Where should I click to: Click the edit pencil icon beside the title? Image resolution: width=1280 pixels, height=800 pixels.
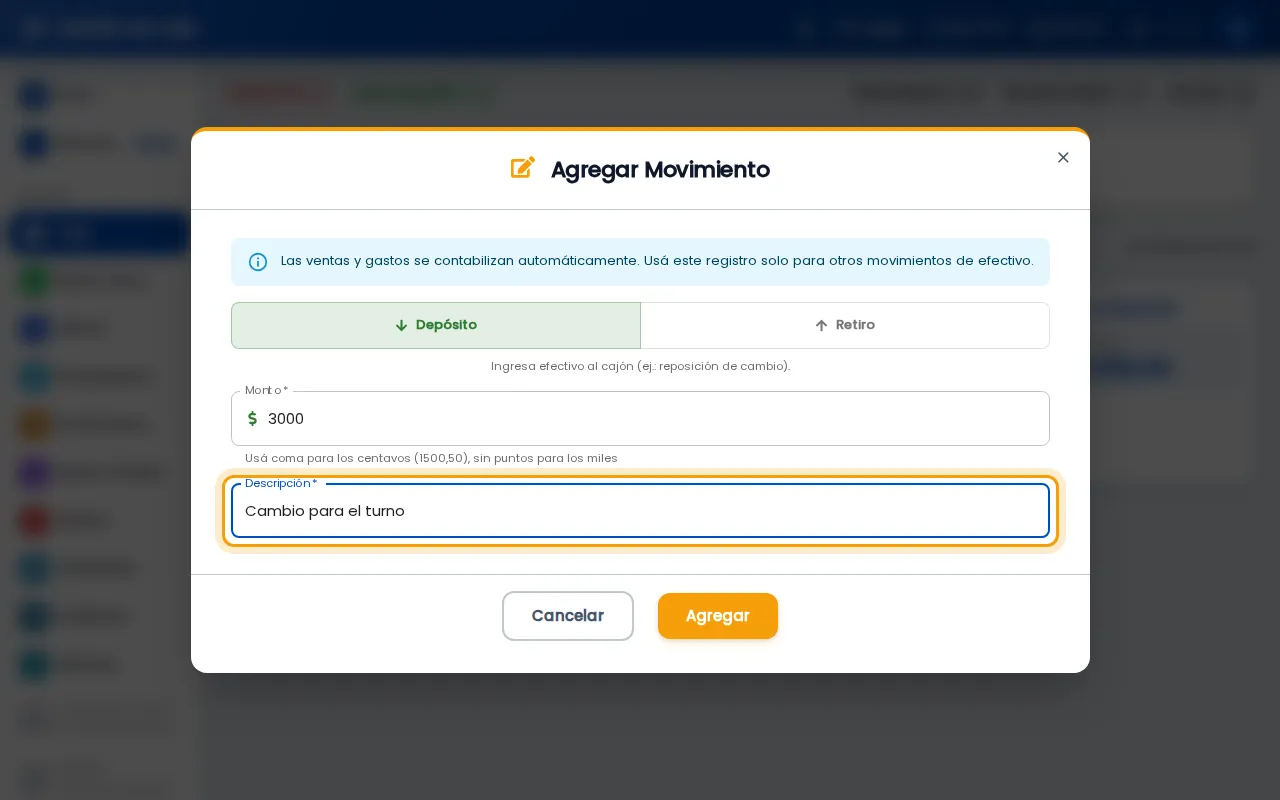click(x=523, y=168)
